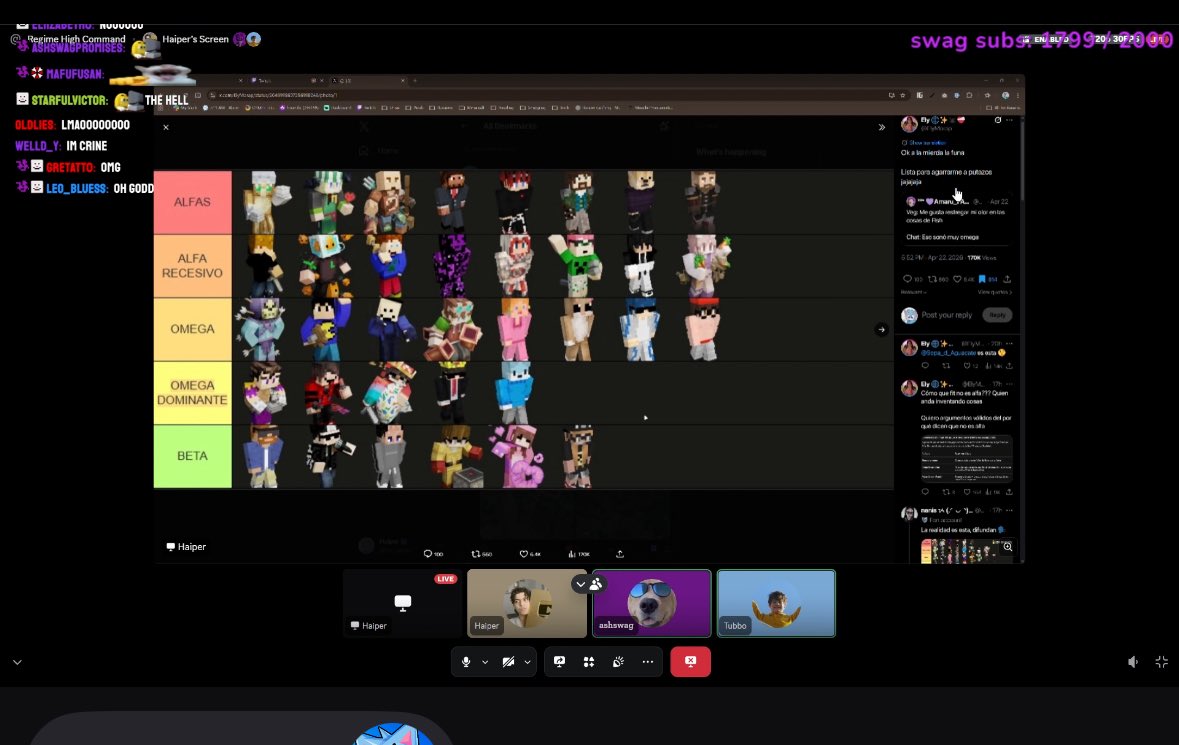The width and height of the screenshot is (1179, 745).
Task: Open a new browser tab with plus
Action: click(414, 80)
